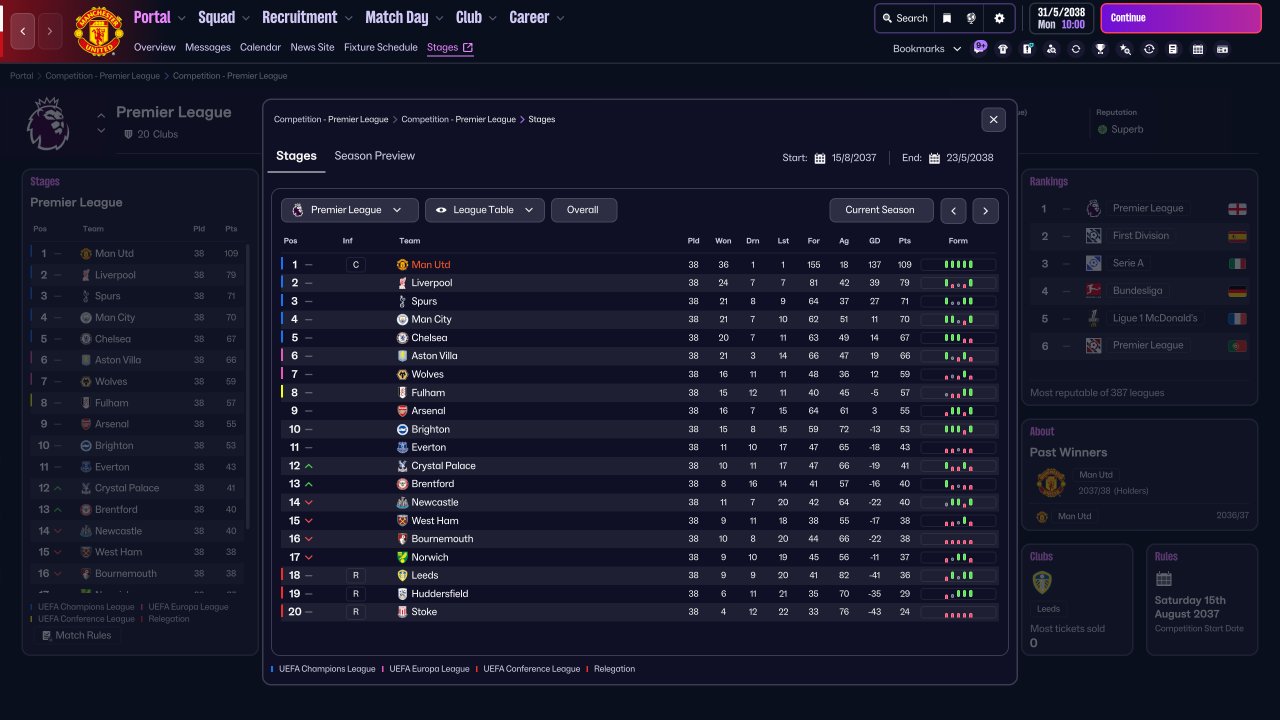Viewport: 1280px width, 720px height.
Task: Click the large Premier League lion logo
Action: [x=47, y=124]
